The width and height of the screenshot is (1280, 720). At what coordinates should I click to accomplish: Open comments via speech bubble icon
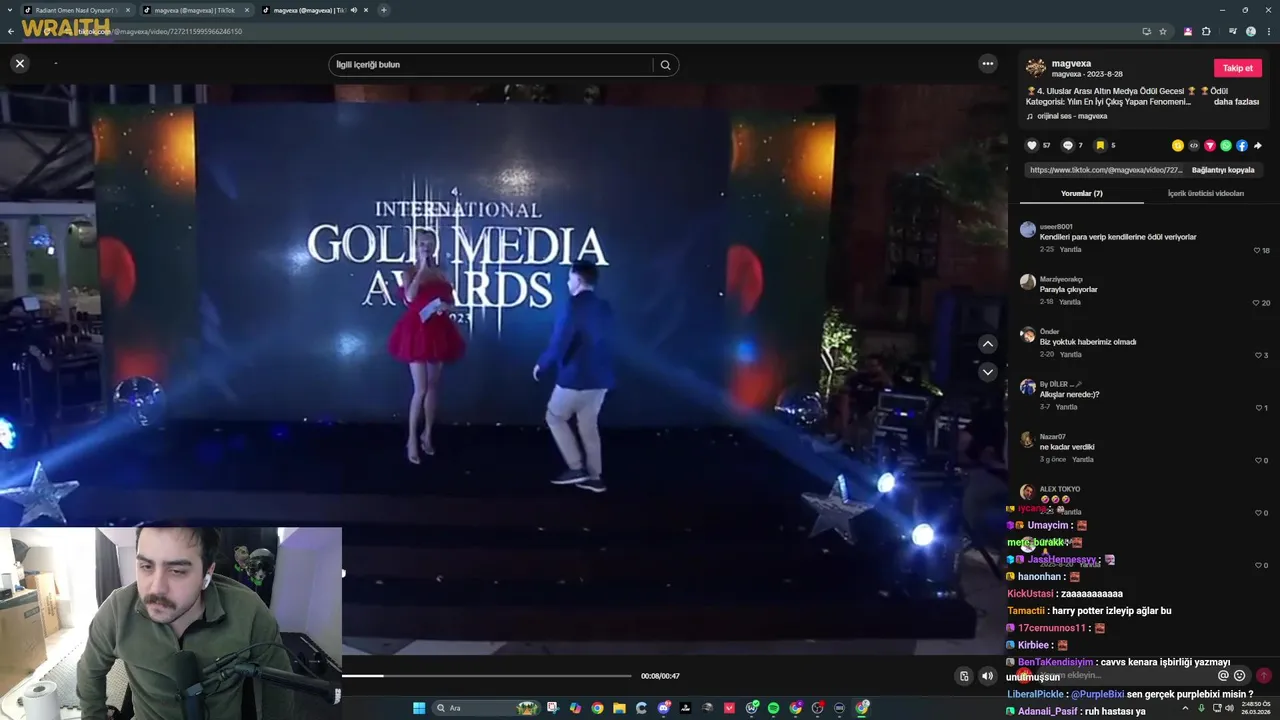[1067, 145]
